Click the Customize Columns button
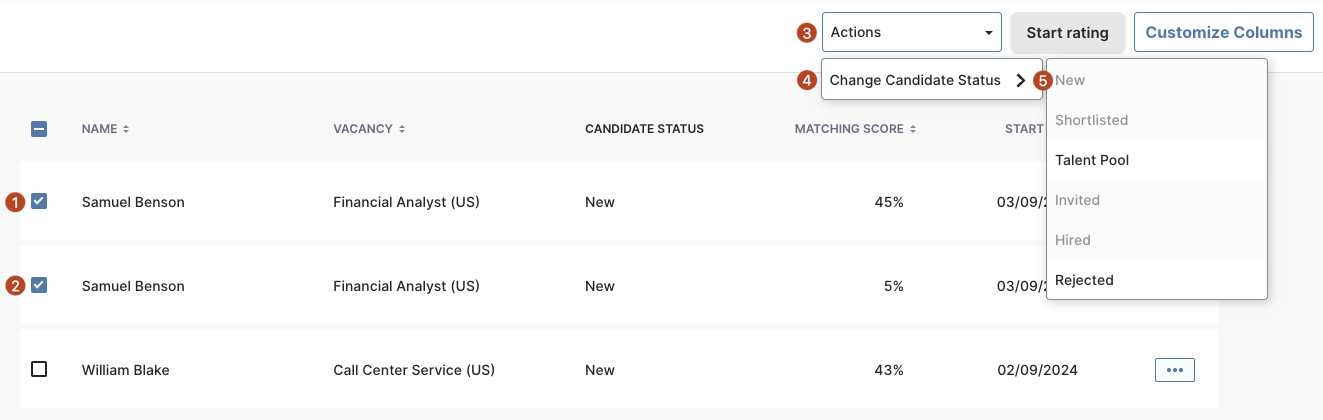Image resolution: width=1323 pixels, height=420 pixels. pos(1223,32)
